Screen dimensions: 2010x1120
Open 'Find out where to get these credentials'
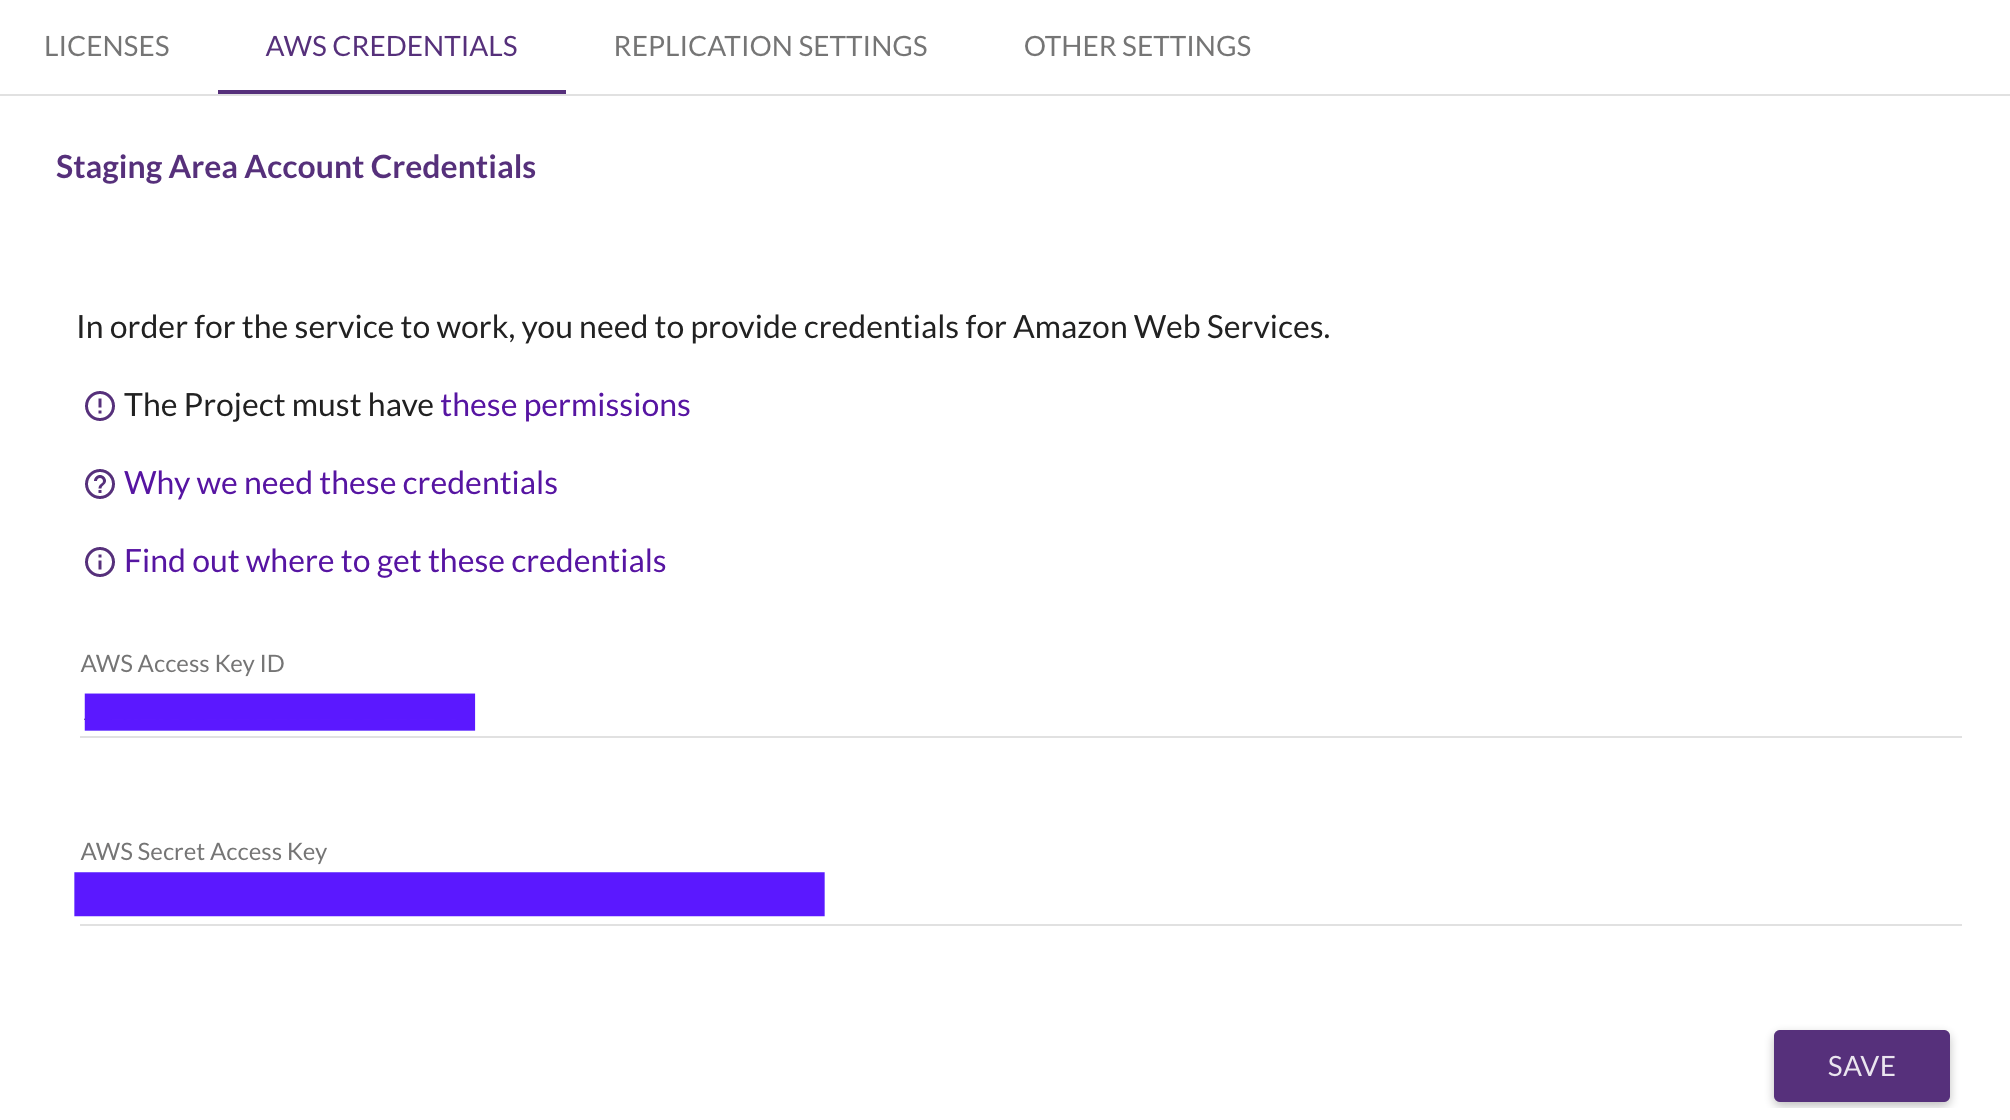click(394, 561)
